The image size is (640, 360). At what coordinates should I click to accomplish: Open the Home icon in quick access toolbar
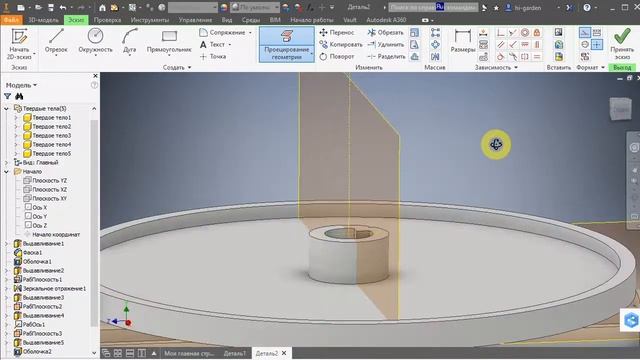(102, 7)
